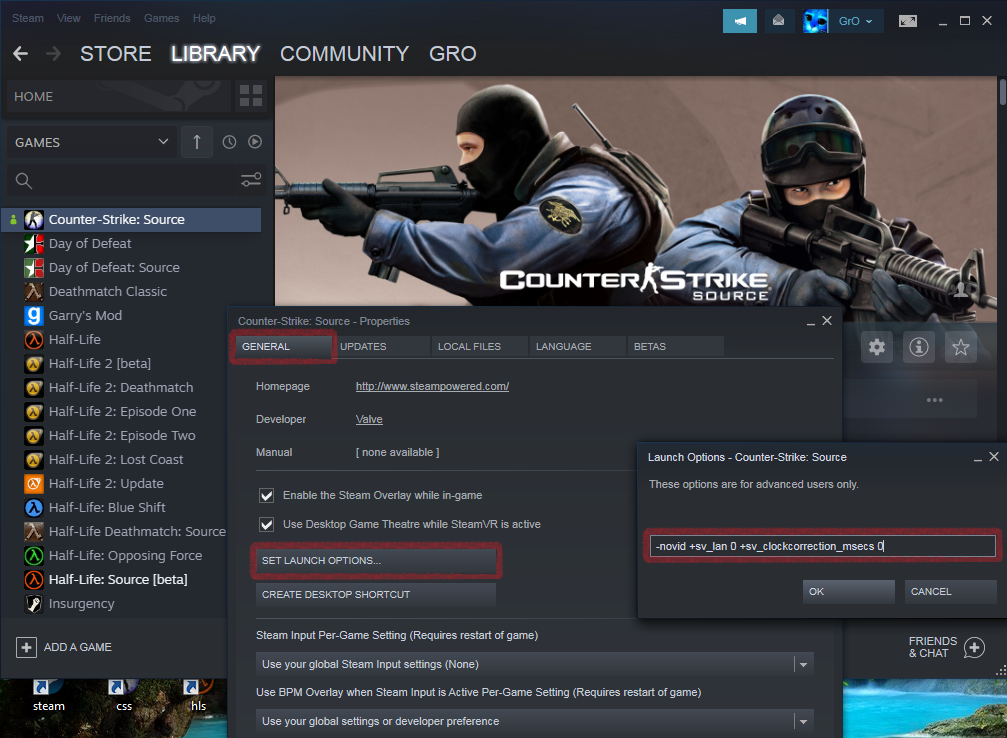Go to the COMMUNITY section

coord(344,54)
